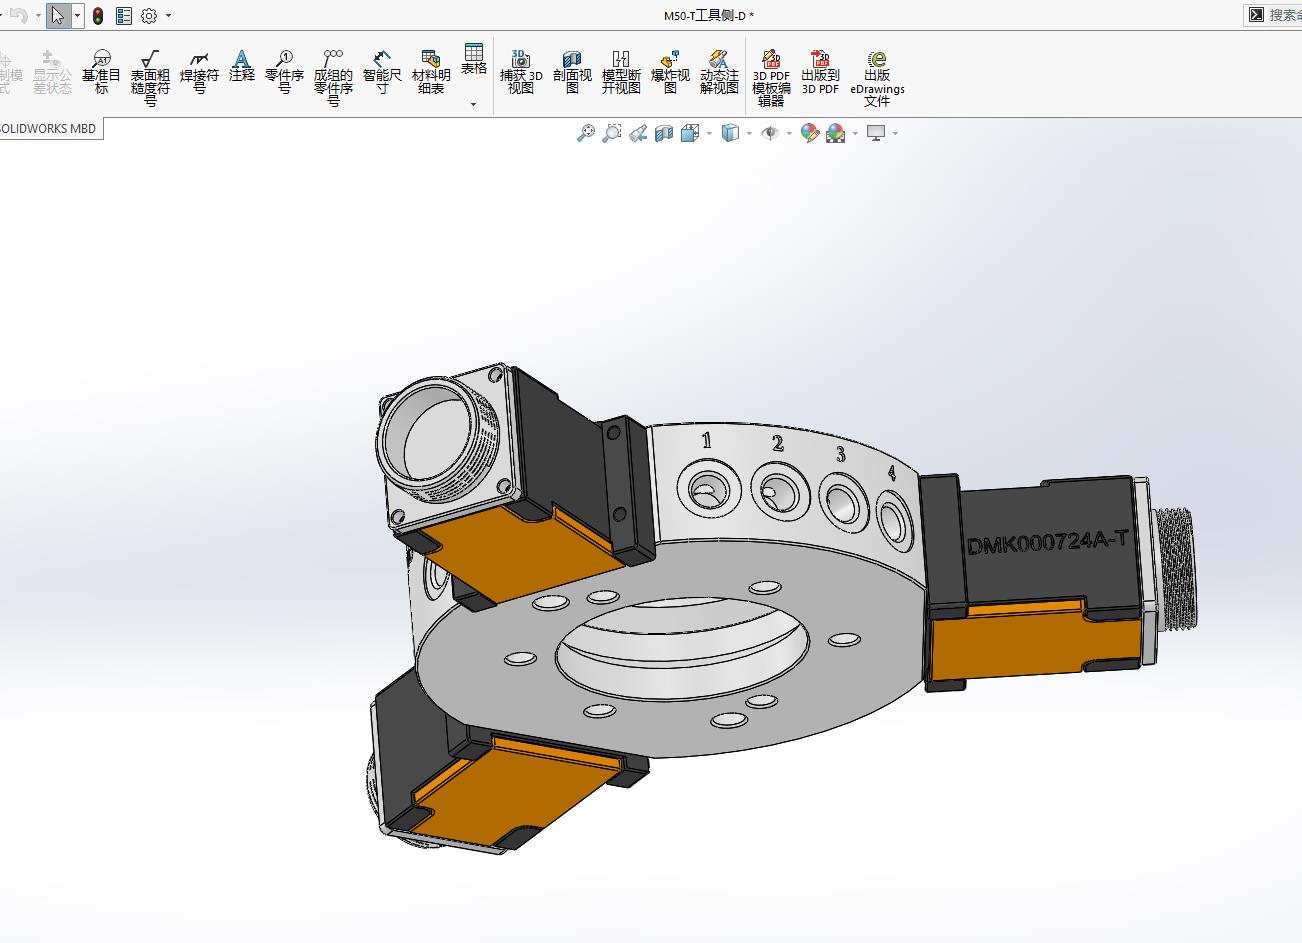The width and height of the screenshot is (1302, 943).
Task: Click the search command icon beside 搜索
Action: click(x=1256, y=14)
